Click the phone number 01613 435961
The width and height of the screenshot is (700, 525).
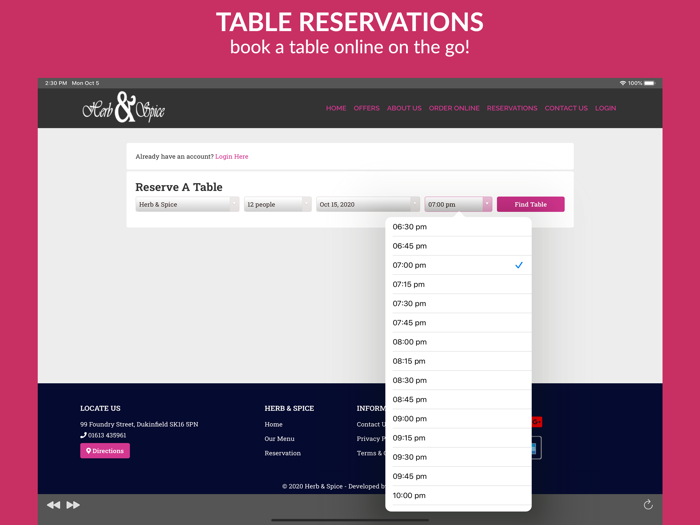click(x=107, y=435)
